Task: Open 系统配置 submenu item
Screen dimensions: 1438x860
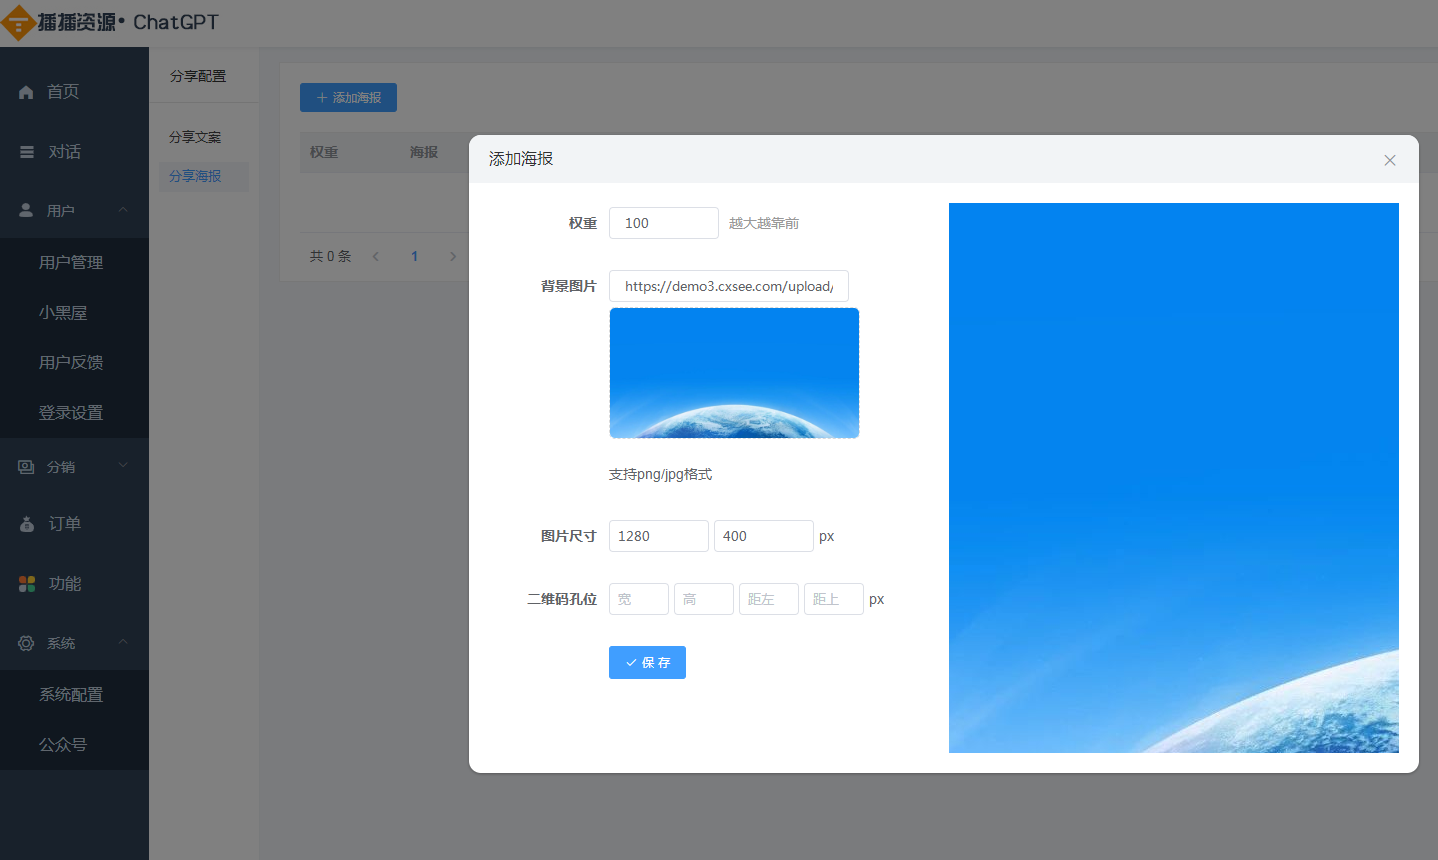Action: click(x=74, y=695)
